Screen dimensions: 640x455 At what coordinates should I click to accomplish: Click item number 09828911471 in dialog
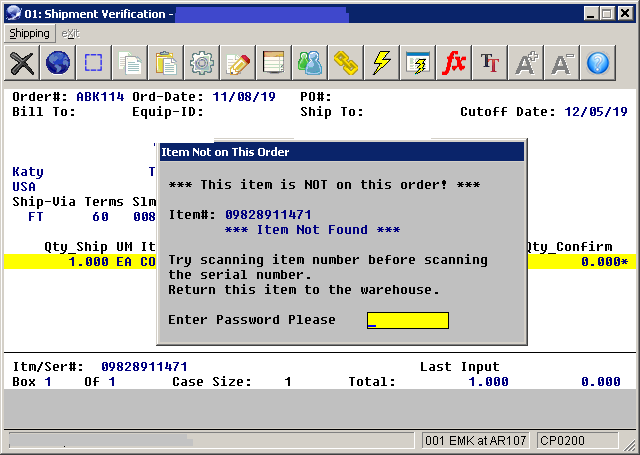click(x=268, y=215)
